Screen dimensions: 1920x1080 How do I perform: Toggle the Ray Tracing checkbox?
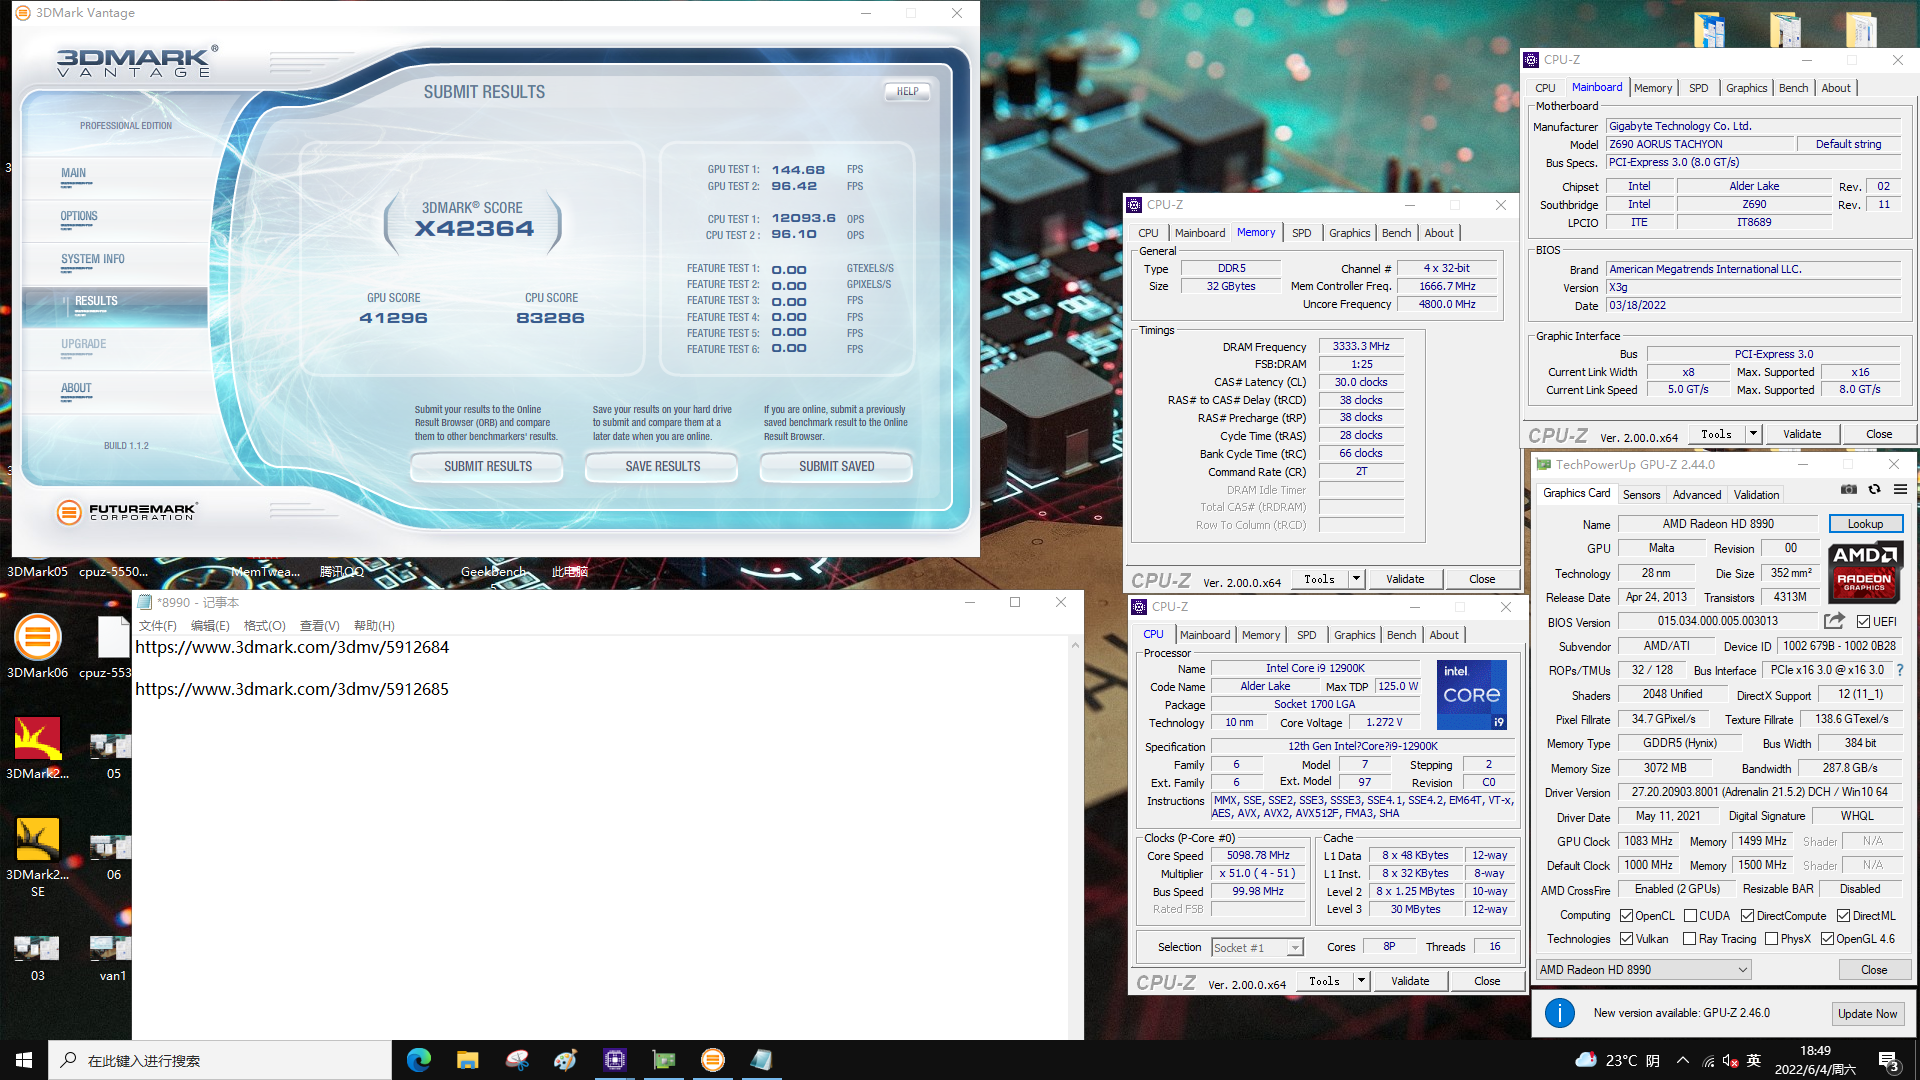coord(1689,939)
